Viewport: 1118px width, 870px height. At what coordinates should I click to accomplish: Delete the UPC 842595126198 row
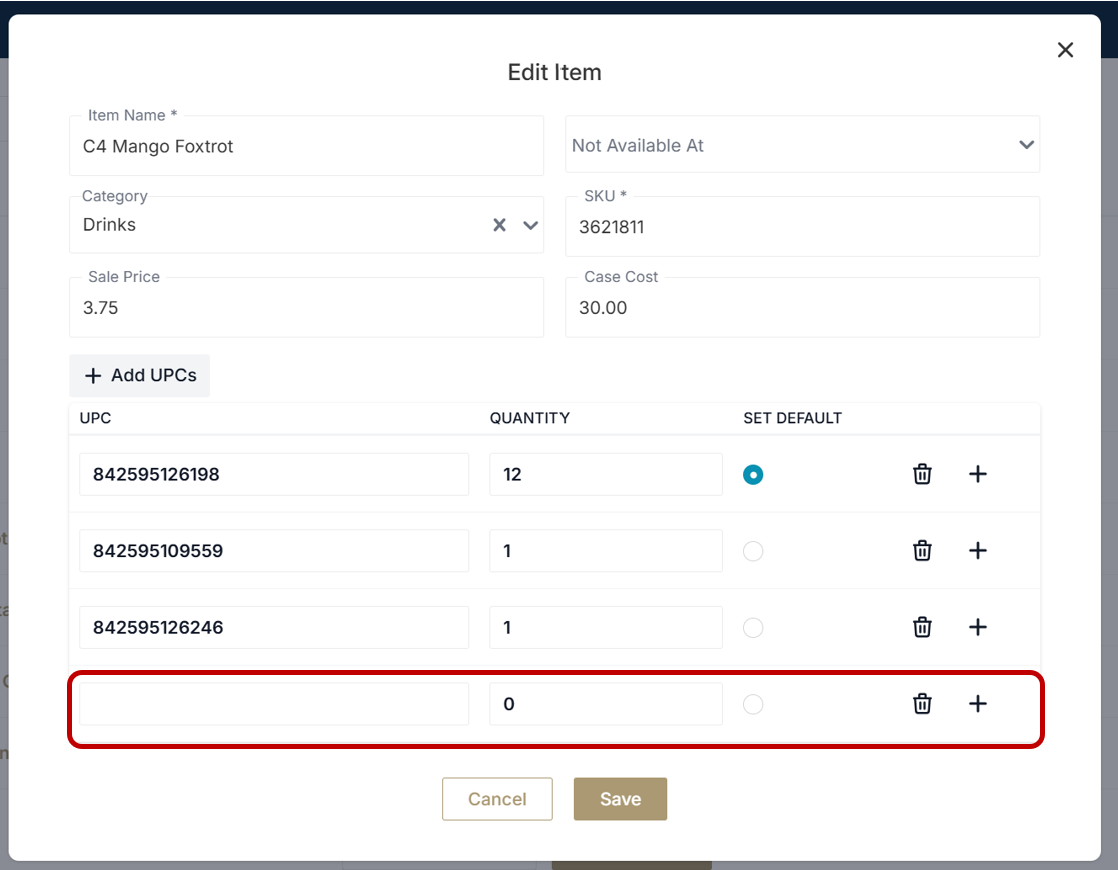click(x=922, y=474)
